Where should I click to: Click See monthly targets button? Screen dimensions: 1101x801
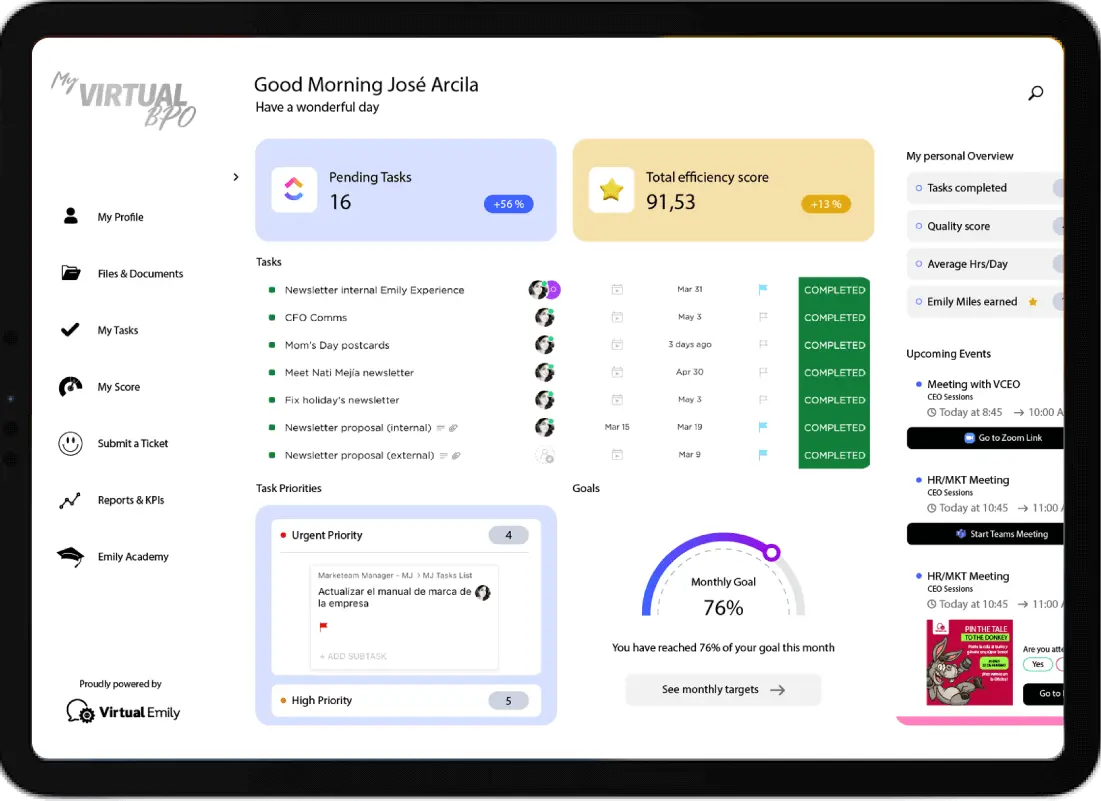click(723, 689)
